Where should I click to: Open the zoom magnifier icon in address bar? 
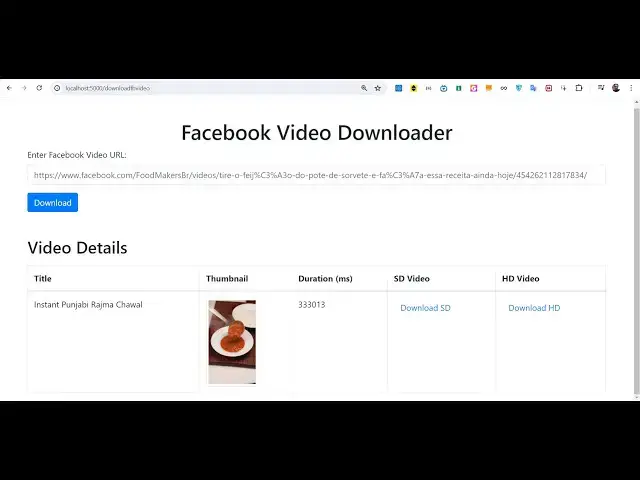[364, 88]
